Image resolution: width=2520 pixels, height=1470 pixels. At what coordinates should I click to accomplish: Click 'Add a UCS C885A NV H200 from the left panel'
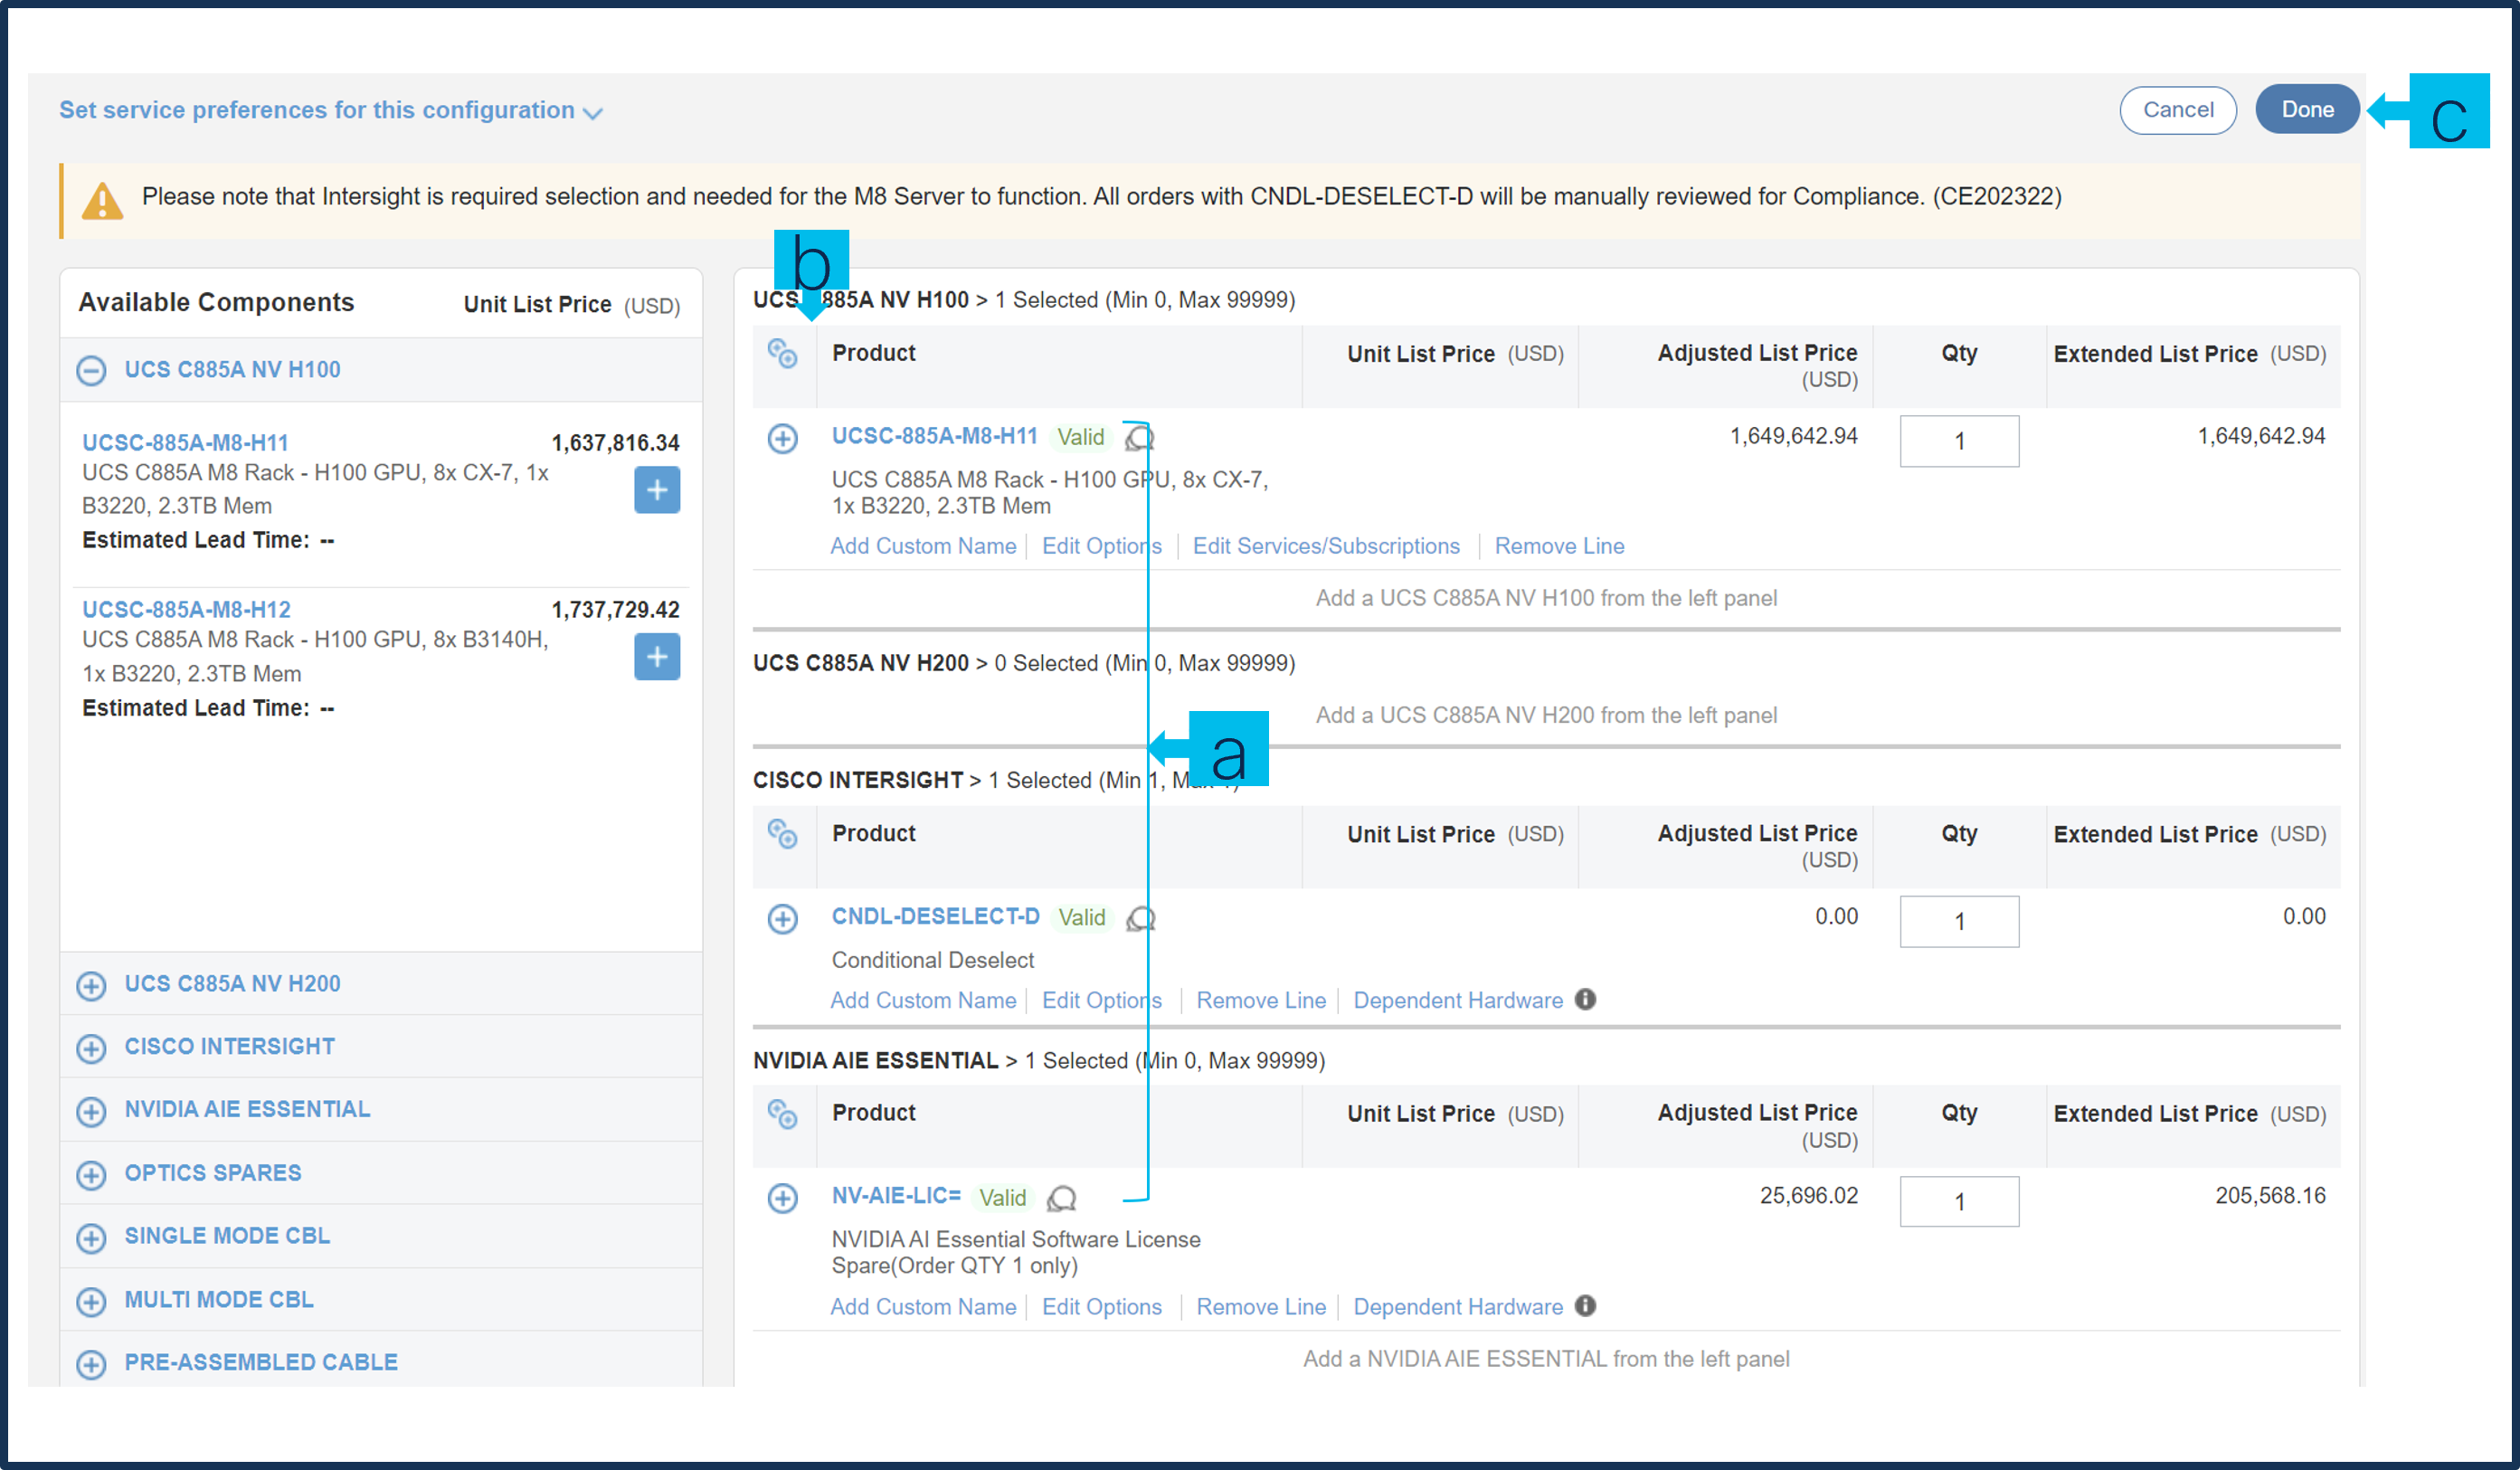pyautogui.click(x=1546, y=715)
